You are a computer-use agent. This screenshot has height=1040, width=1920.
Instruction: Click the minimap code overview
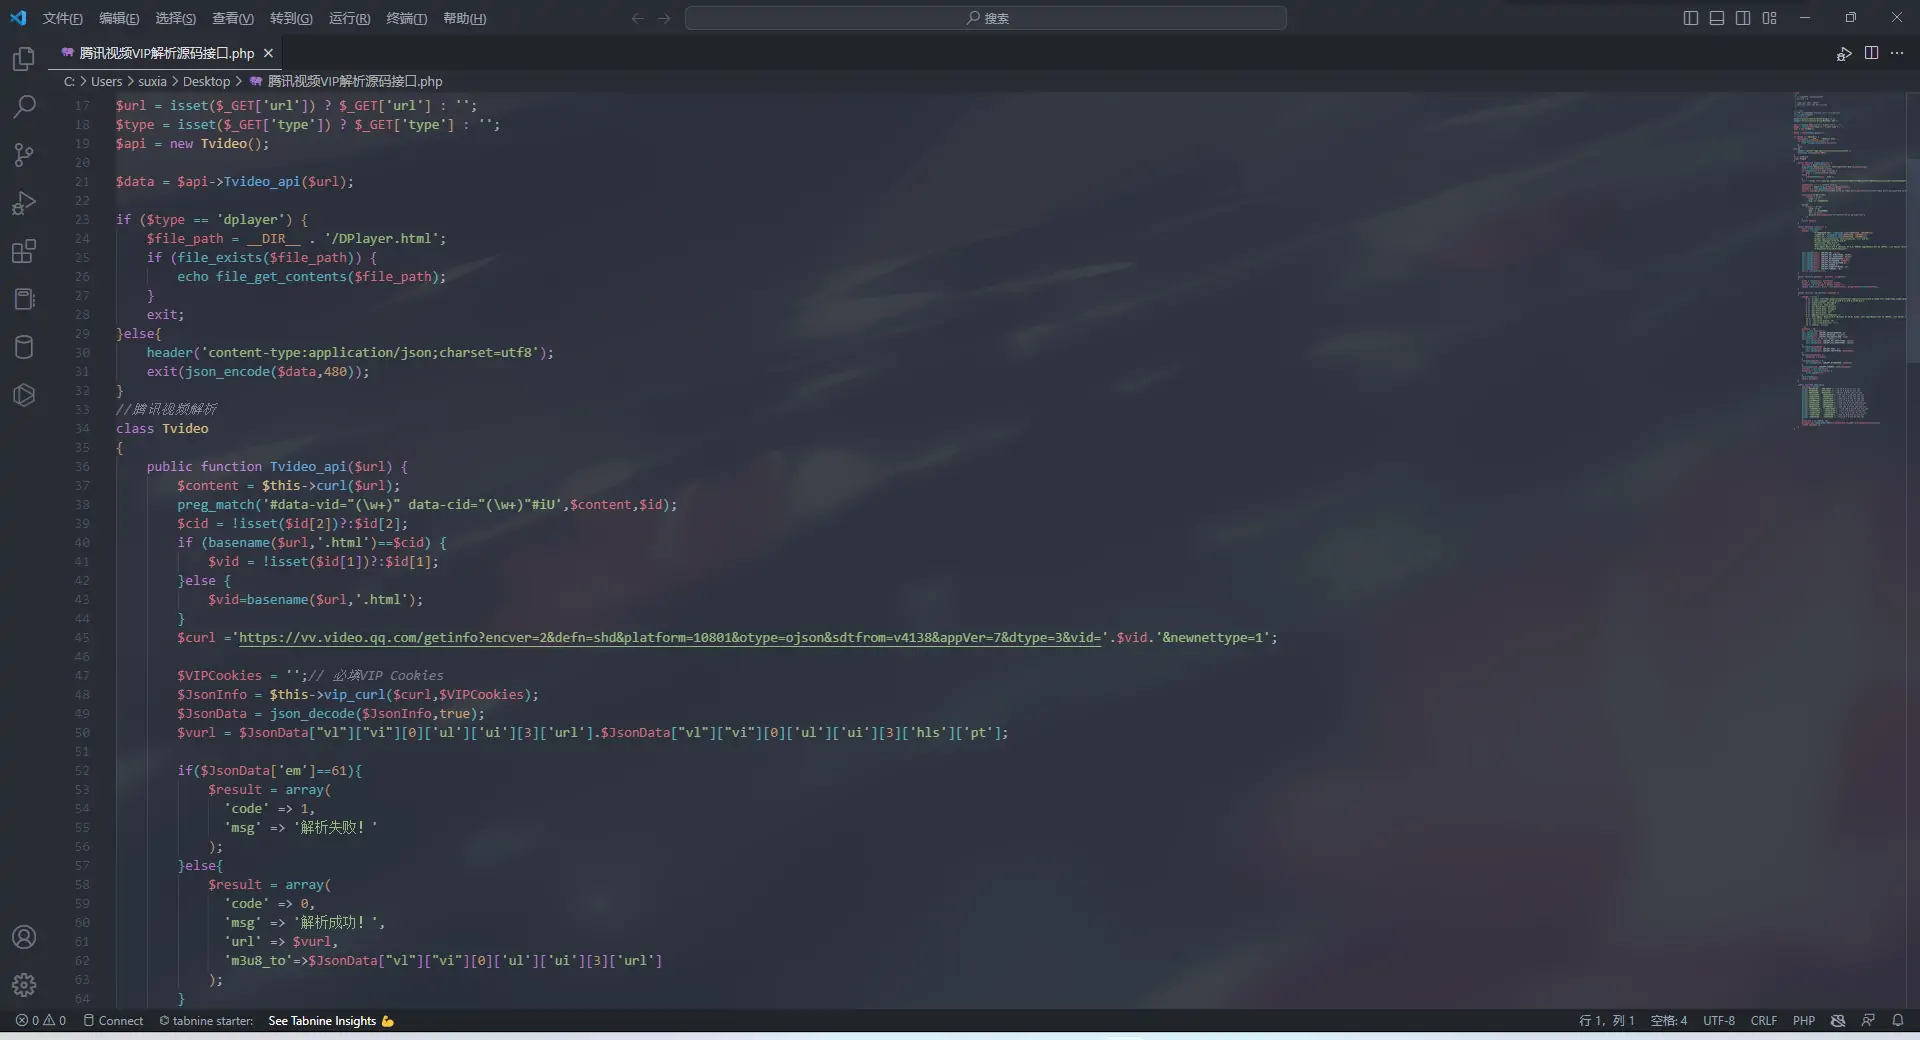(x=1848, y=262)
